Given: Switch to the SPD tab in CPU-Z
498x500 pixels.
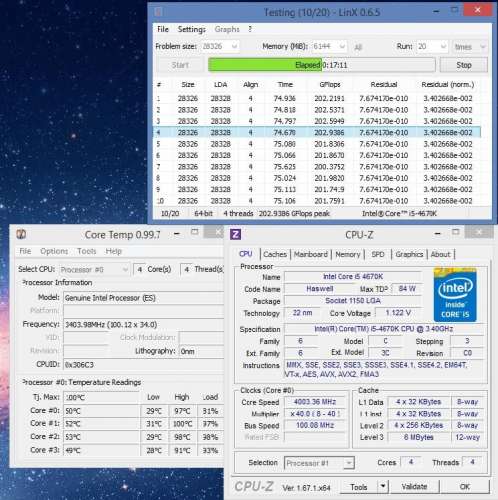Looking at the screenshot, I should (x=378, y=254).
